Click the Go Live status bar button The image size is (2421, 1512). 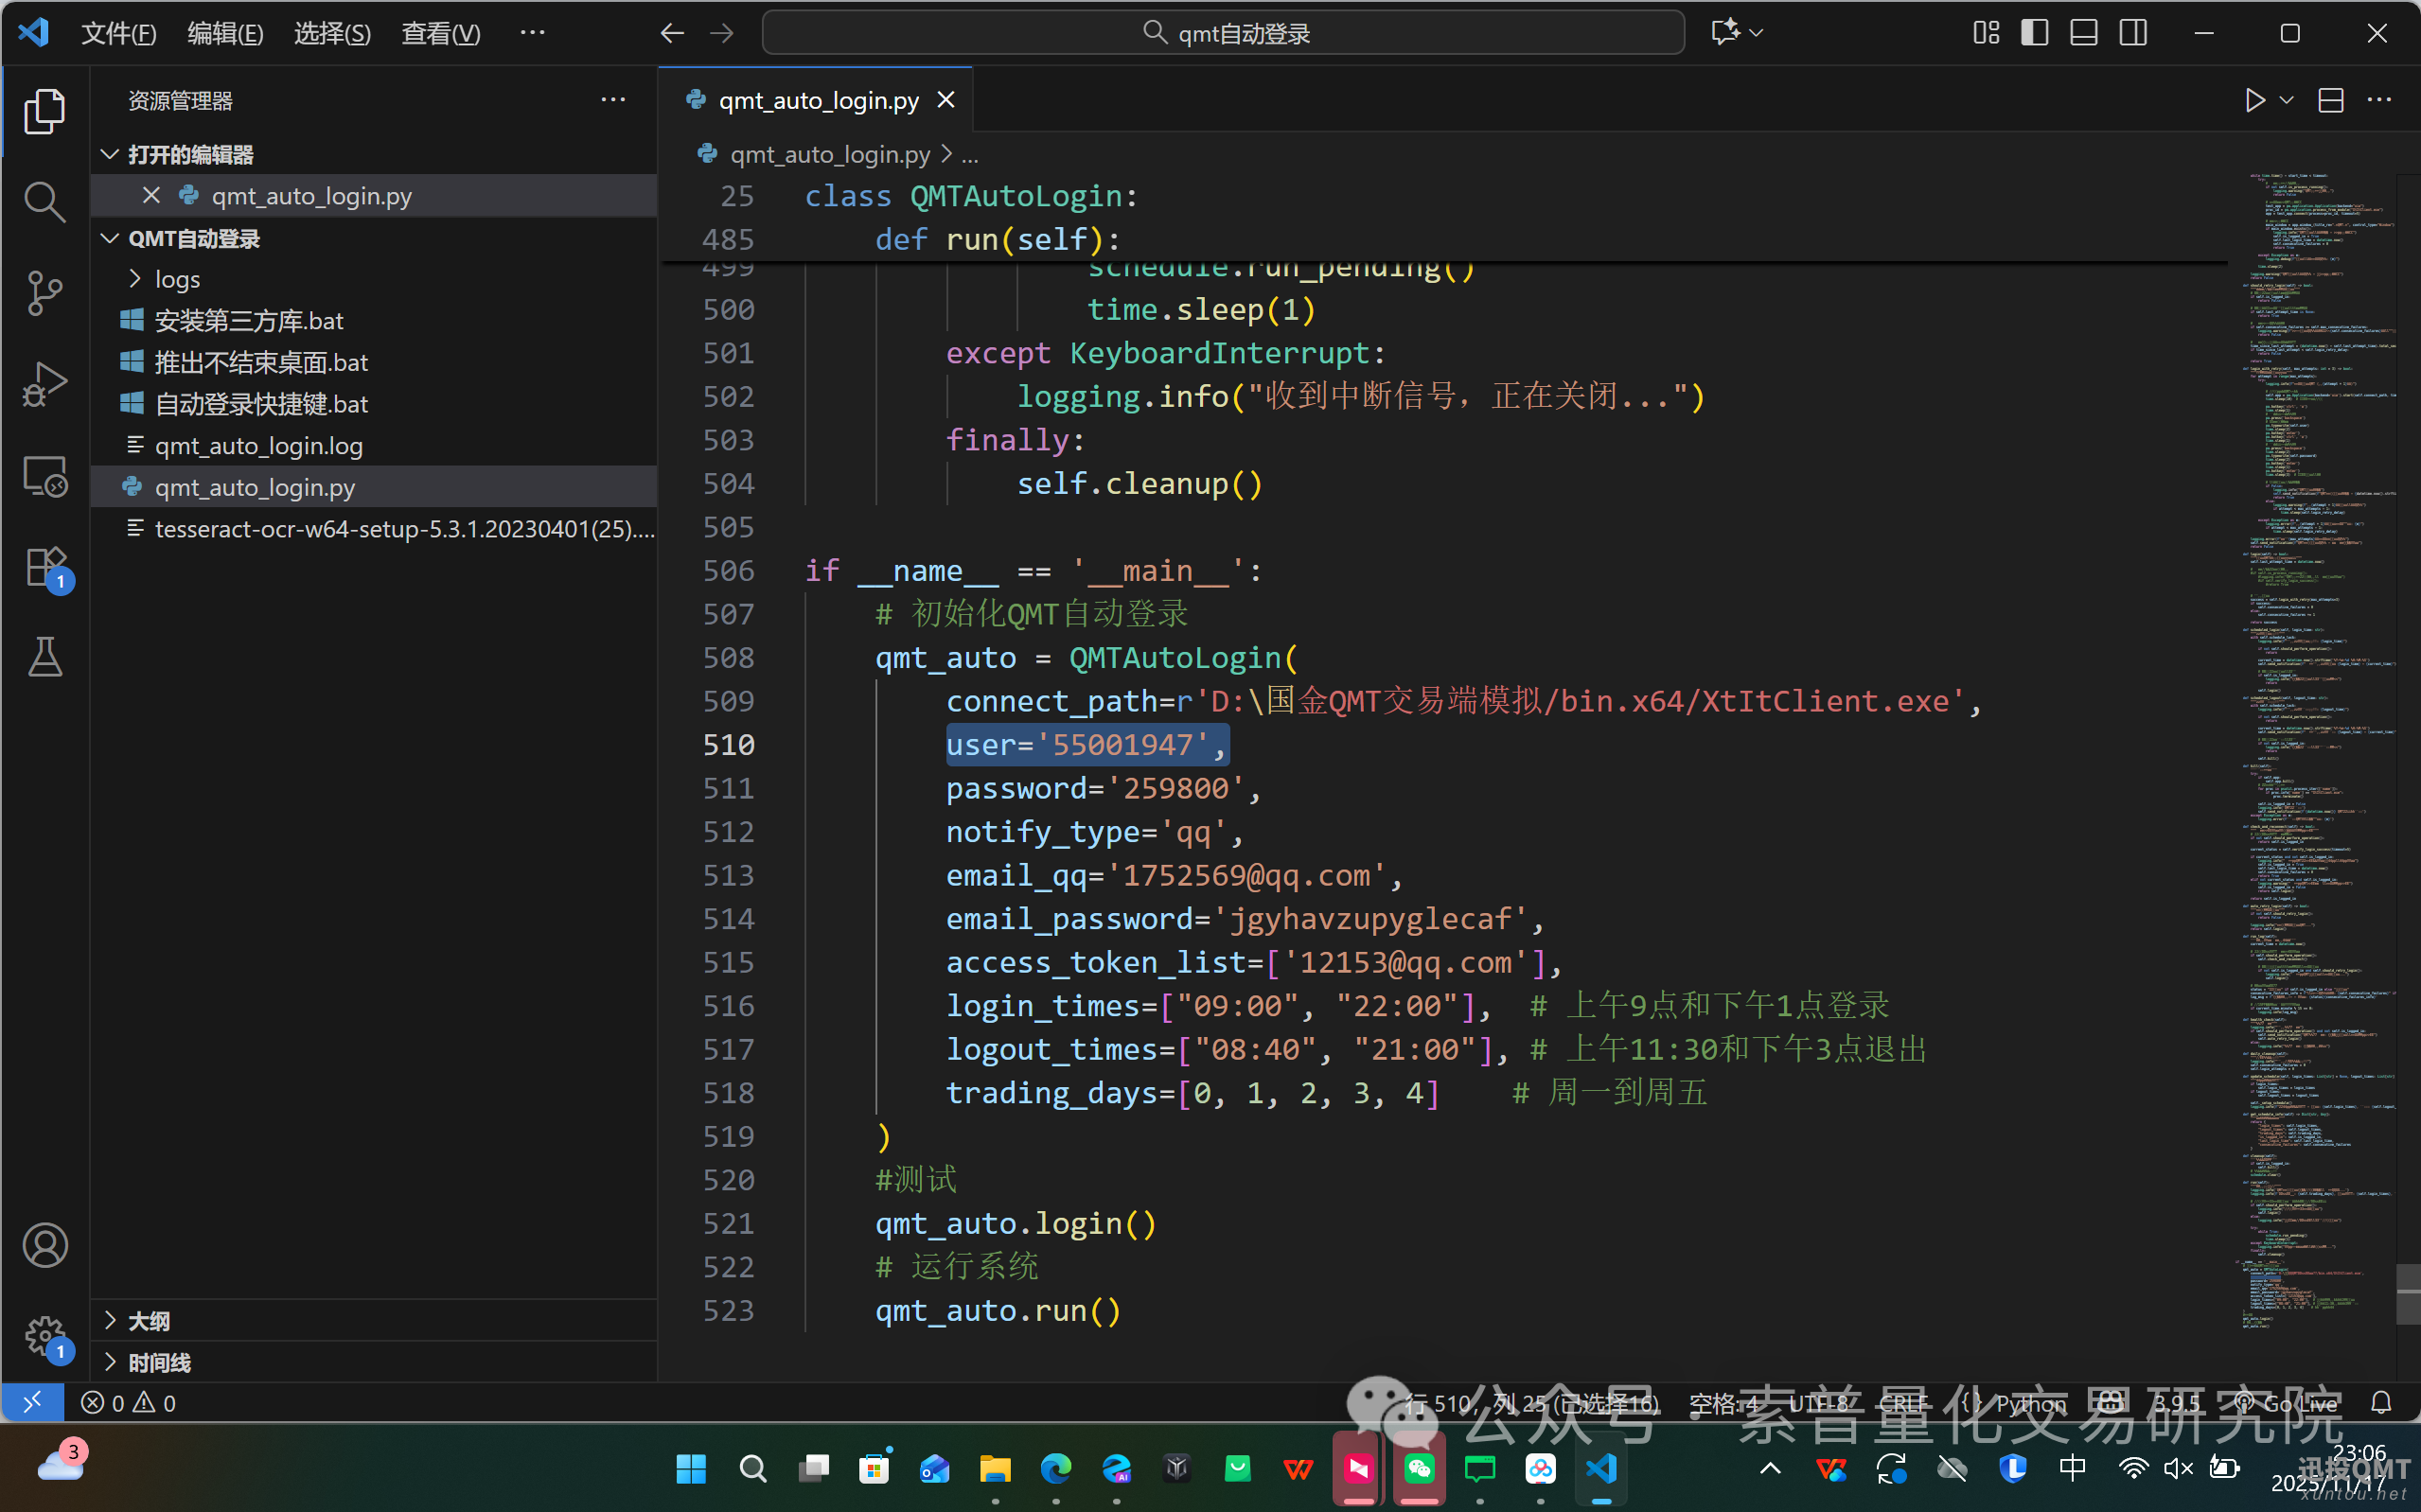coord(2289,1403)
